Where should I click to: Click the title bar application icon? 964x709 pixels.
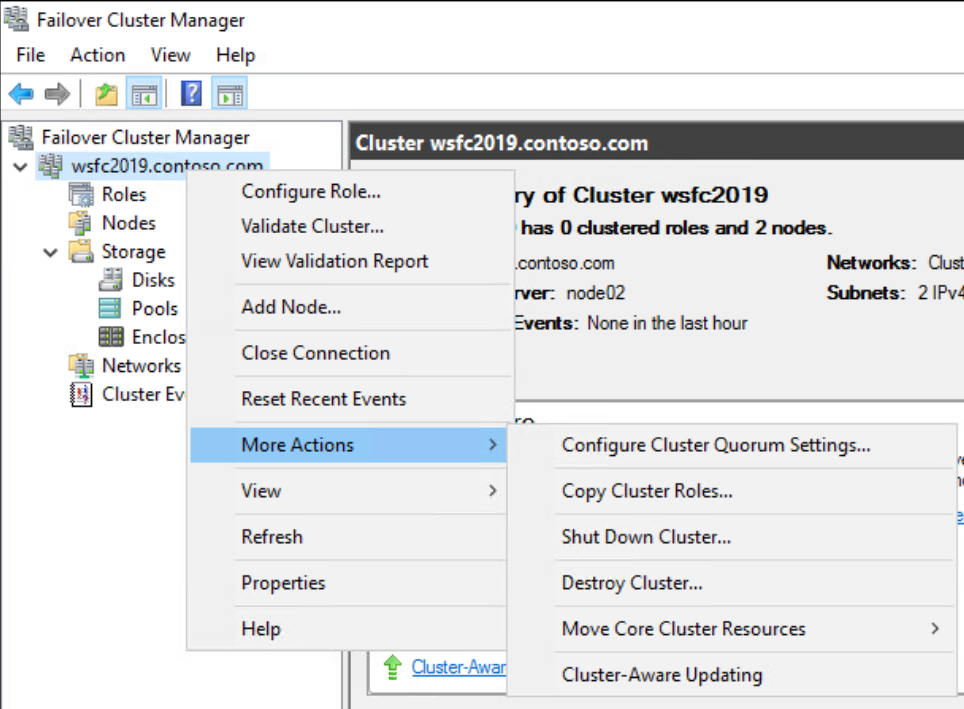click(x=16, y=19)
